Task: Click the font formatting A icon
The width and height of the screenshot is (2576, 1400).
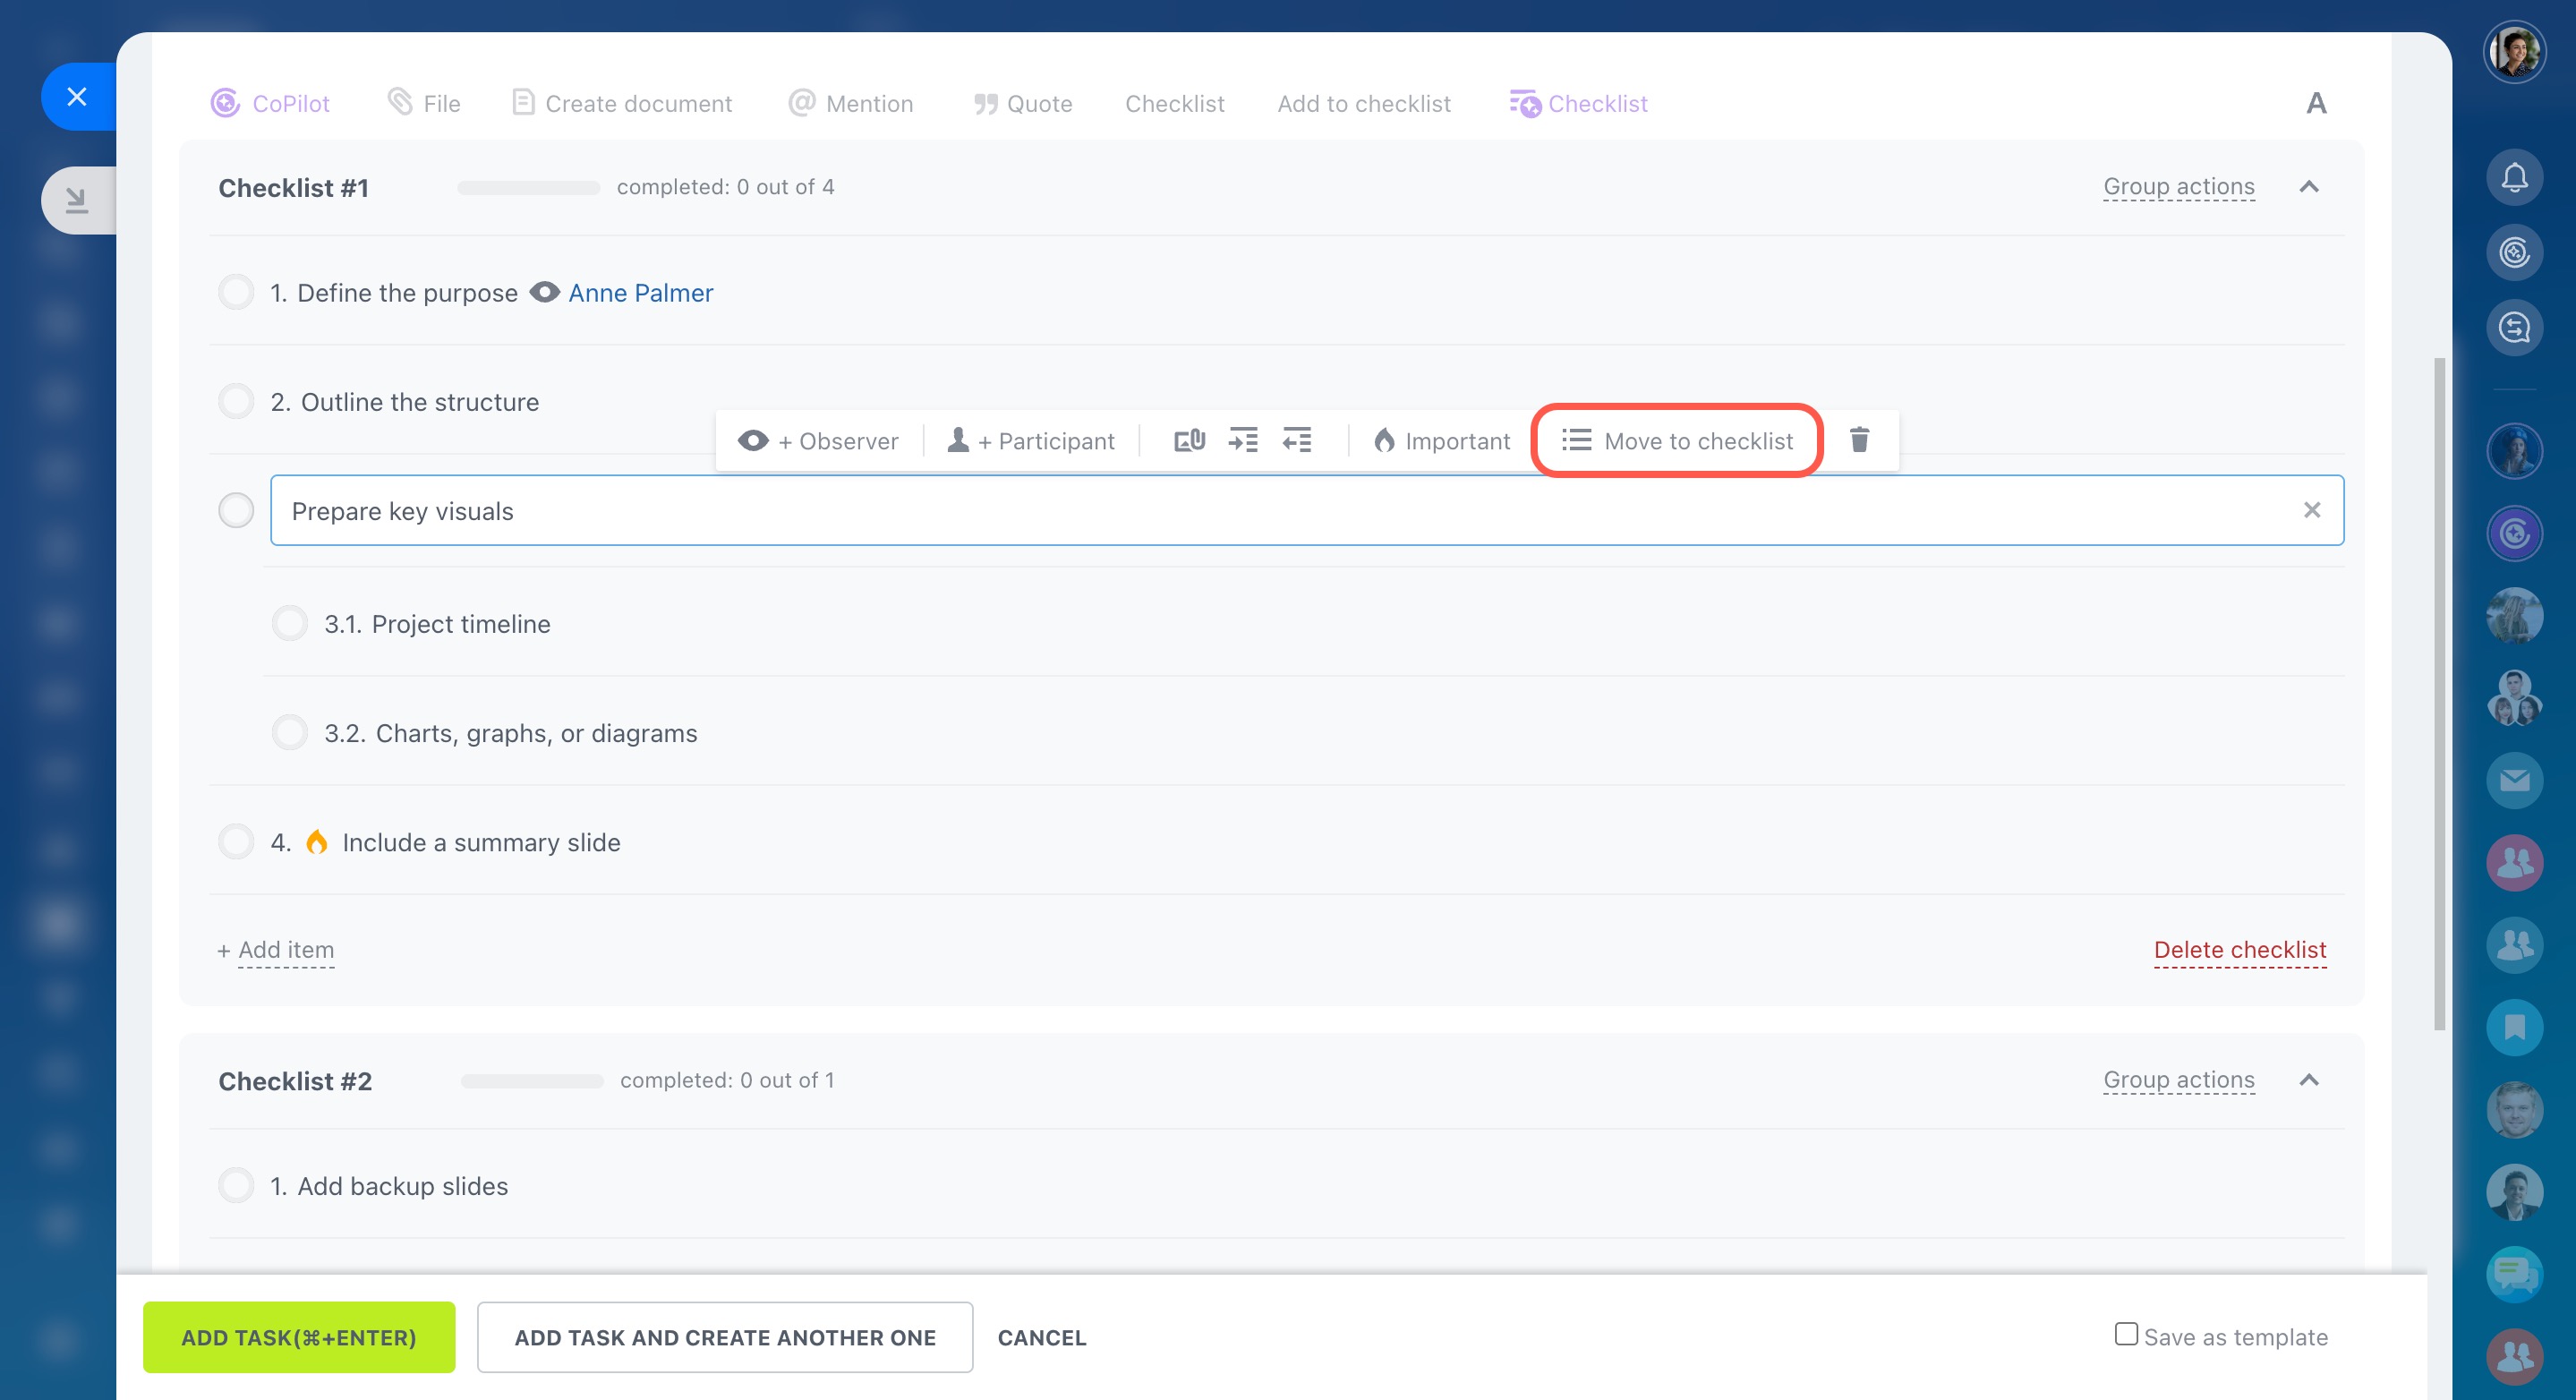Action: tap(2316, 103)
